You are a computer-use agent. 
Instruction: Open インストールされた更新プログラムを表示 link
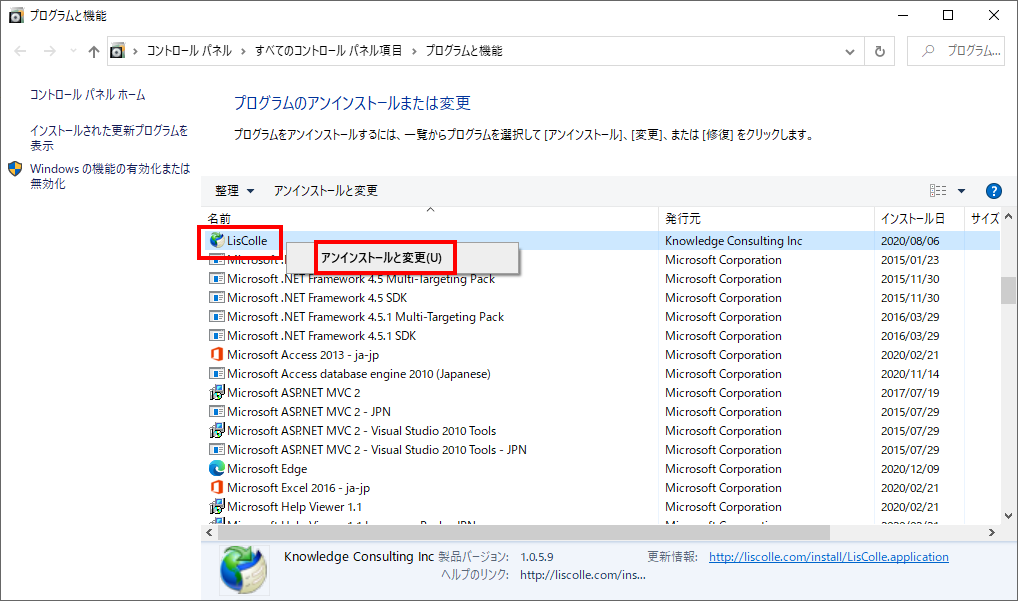(108, 138)
